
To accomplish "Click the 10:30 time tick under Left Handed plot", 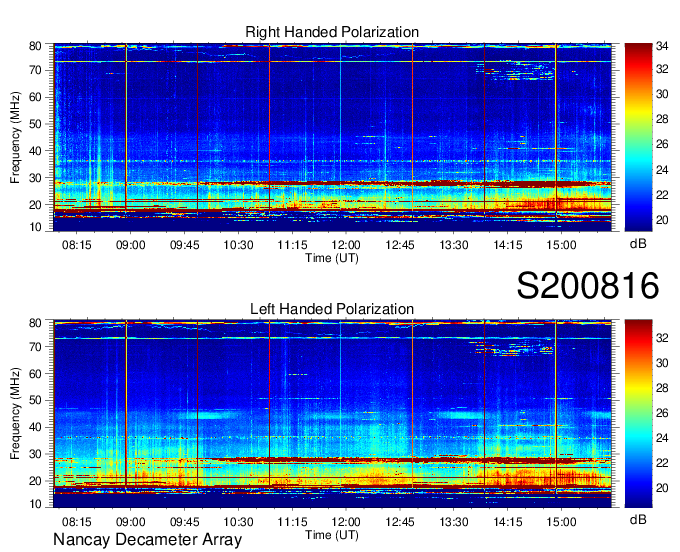I will (238, 522).
